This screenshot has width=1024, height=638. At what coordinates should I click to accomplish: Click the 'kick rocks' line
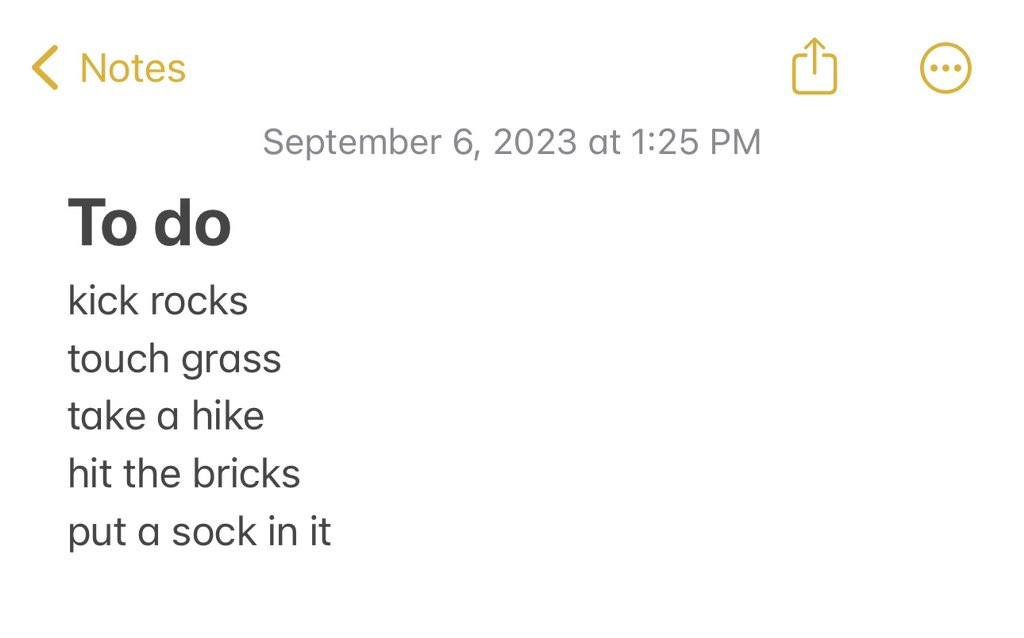pyautogui.click(x=158, y=301)
